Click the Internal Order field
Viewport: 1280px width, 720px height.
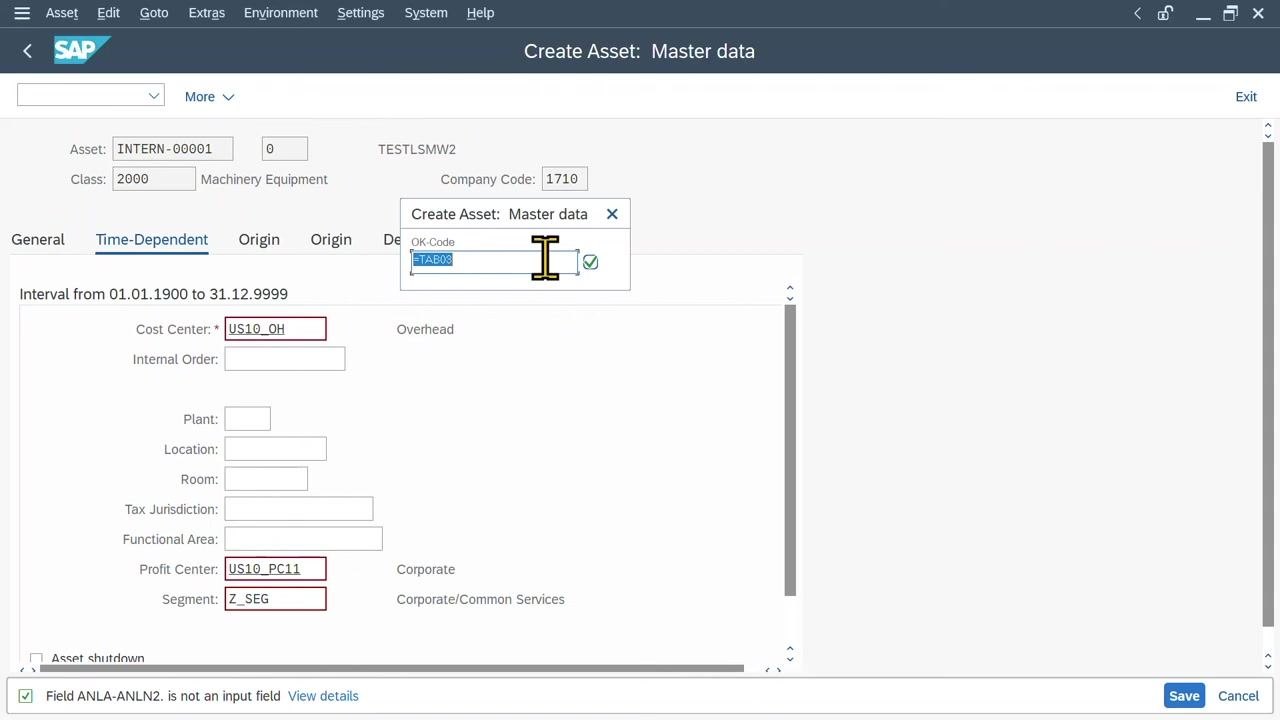[x=285, y=359]
